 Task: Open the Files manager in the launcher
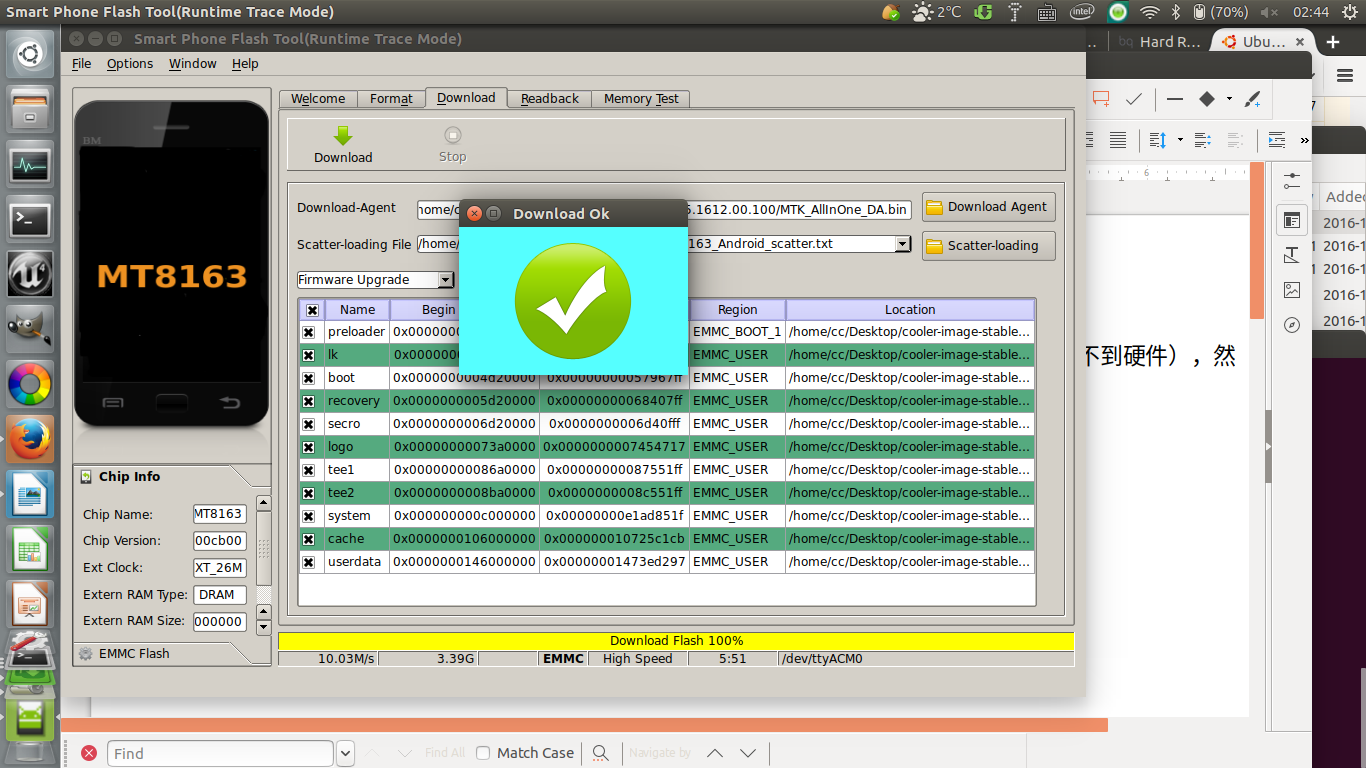pos(30,108)
